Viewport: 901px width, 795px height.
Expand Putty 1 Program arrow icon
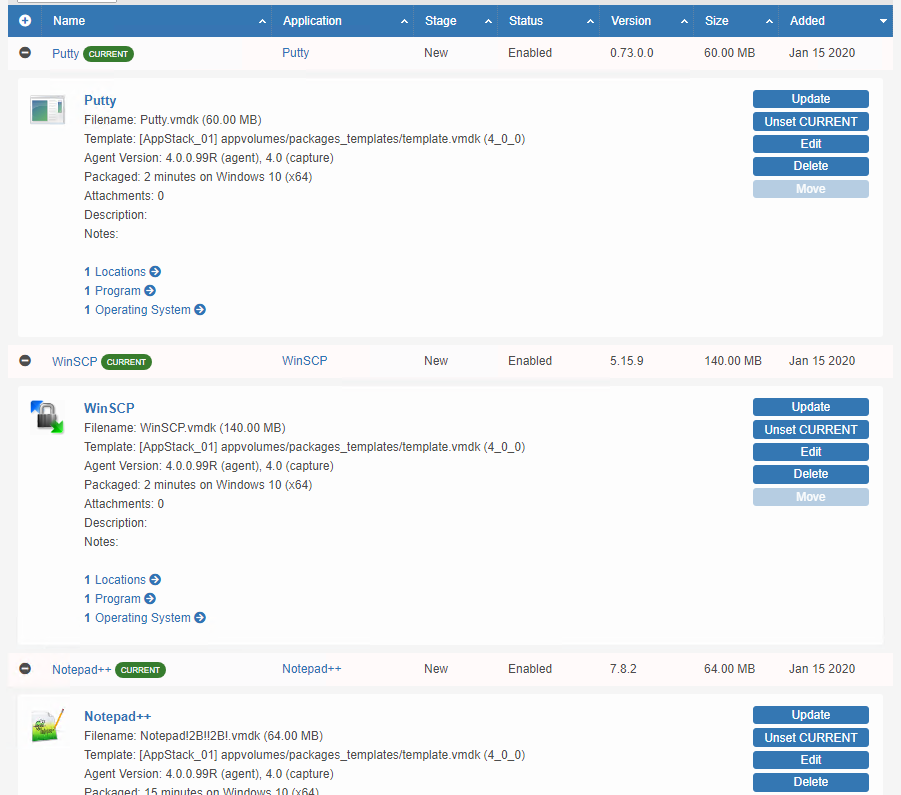click(x=150, y=290)
